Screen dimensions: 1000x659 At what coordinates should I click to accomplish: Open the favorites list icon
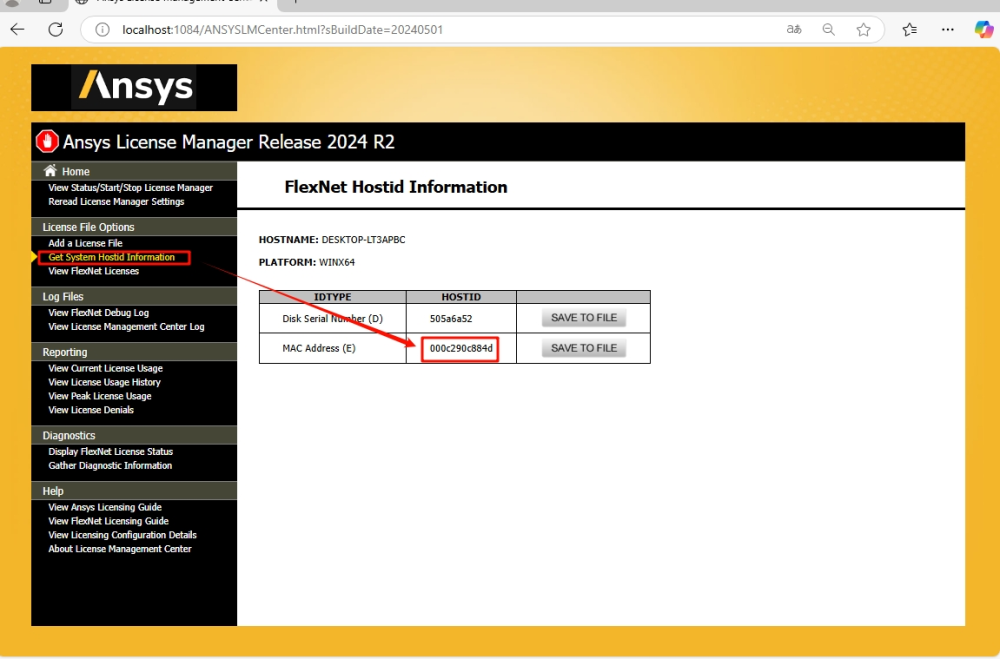click(x=909, y=30)
